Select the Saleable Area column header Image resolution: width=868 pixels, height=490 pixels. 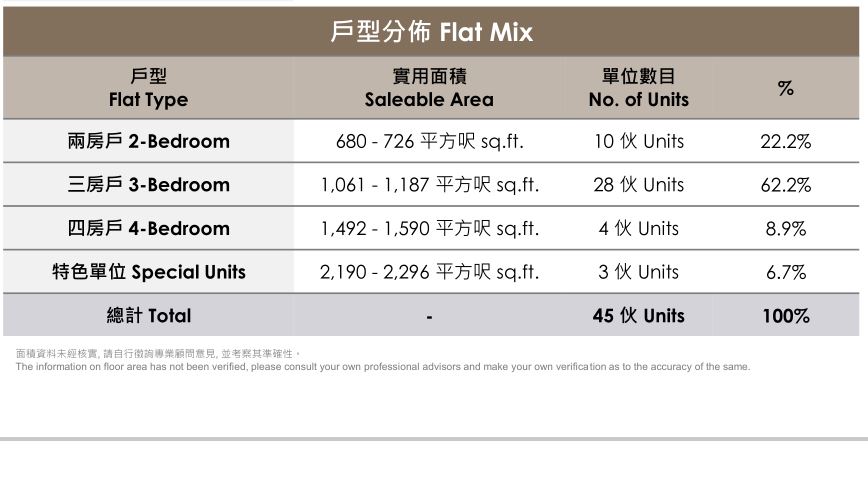click(429, 88)
